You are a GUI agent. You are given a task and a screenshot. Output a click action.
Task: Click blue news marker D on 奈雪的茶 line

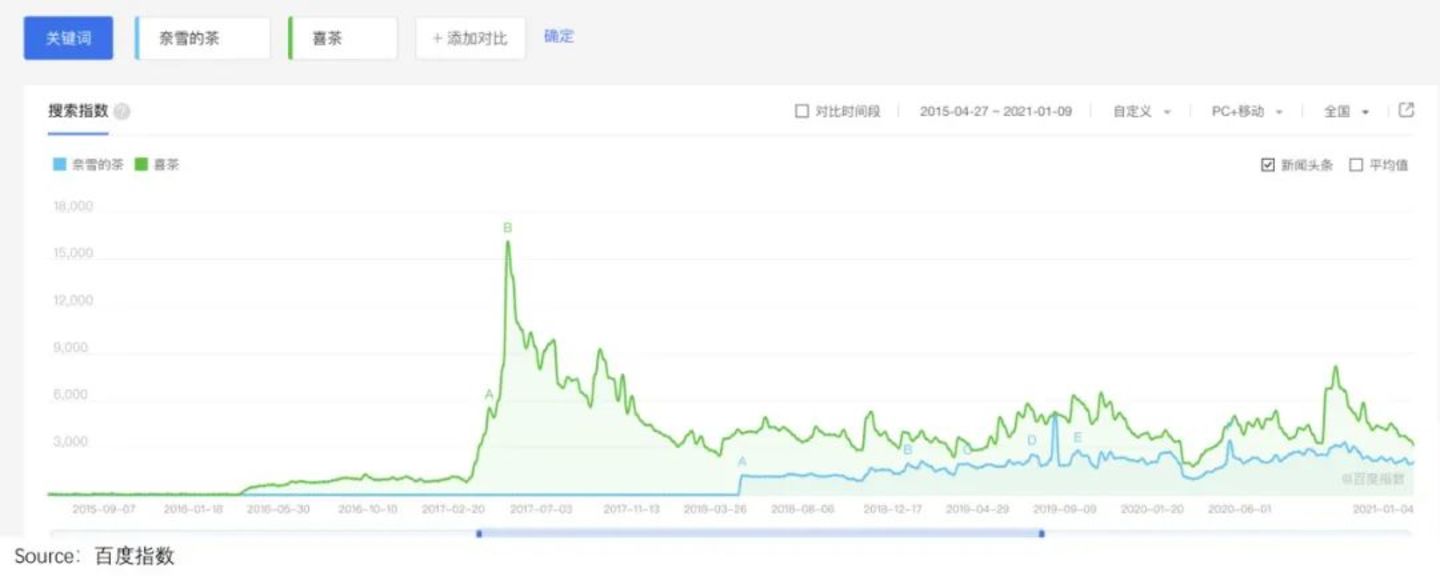pyautogui.click(x=1032, y=440)
